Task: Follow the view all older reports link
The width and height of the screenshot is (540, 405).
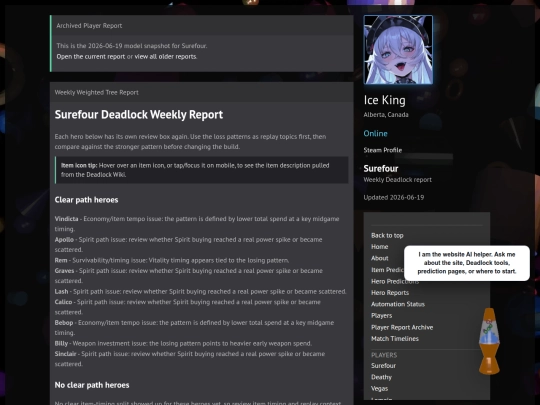Action: point(165,56)
